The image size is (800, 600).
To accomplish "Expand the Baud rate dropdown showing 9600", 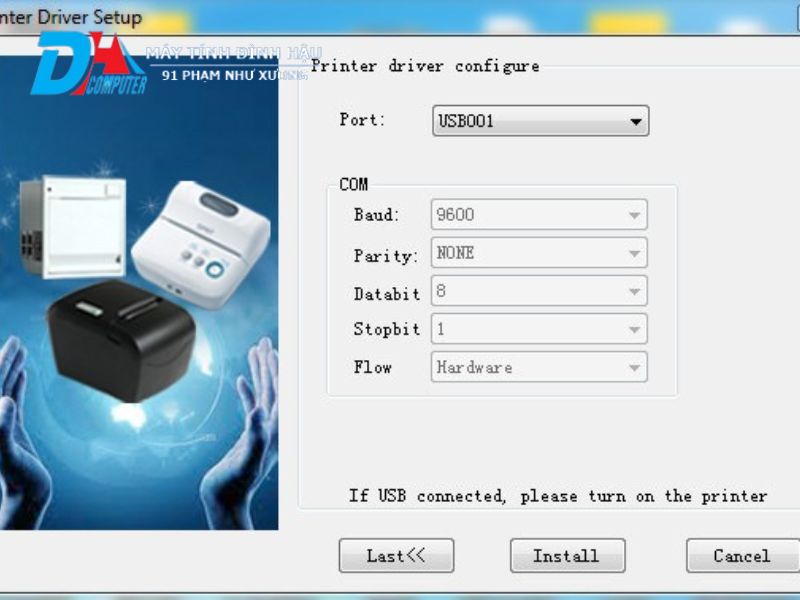I will [x=539, y=214].
